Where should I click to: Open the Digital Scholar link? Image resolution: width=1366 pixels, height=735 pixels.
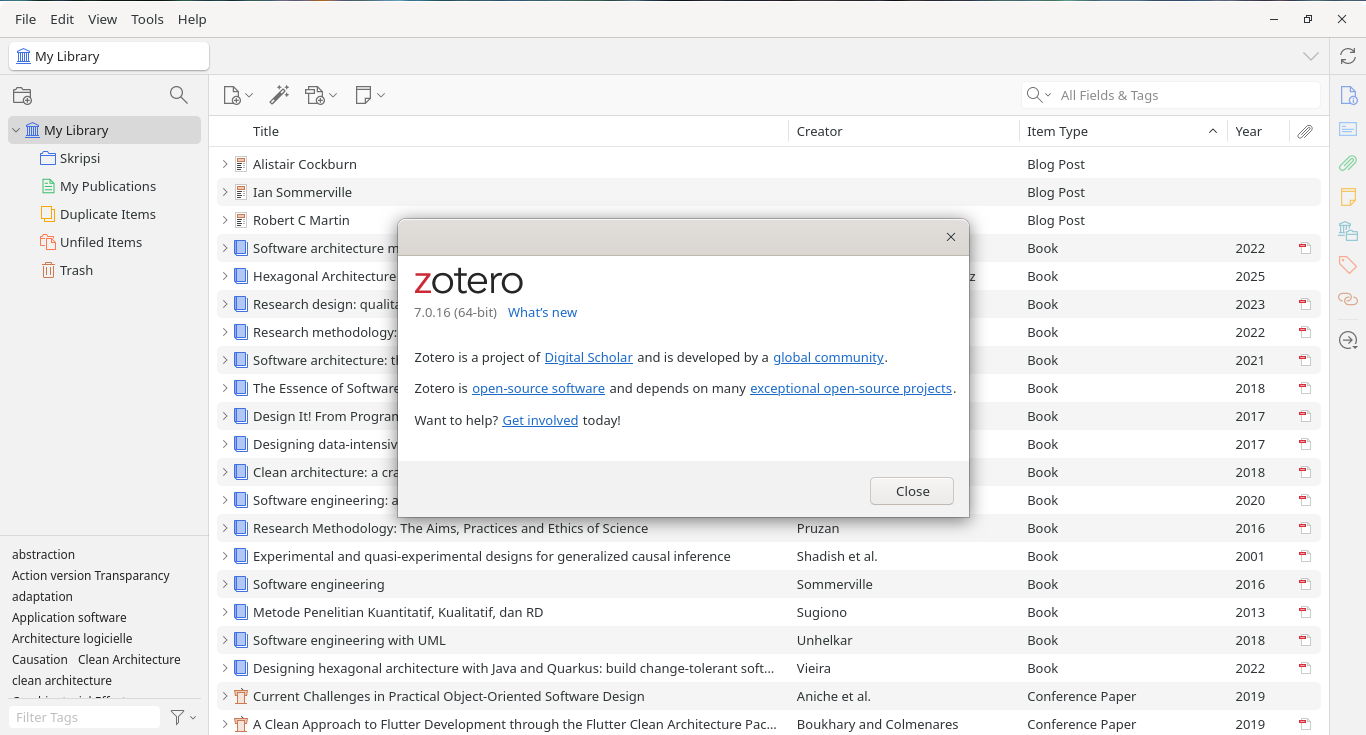[589, 357]
